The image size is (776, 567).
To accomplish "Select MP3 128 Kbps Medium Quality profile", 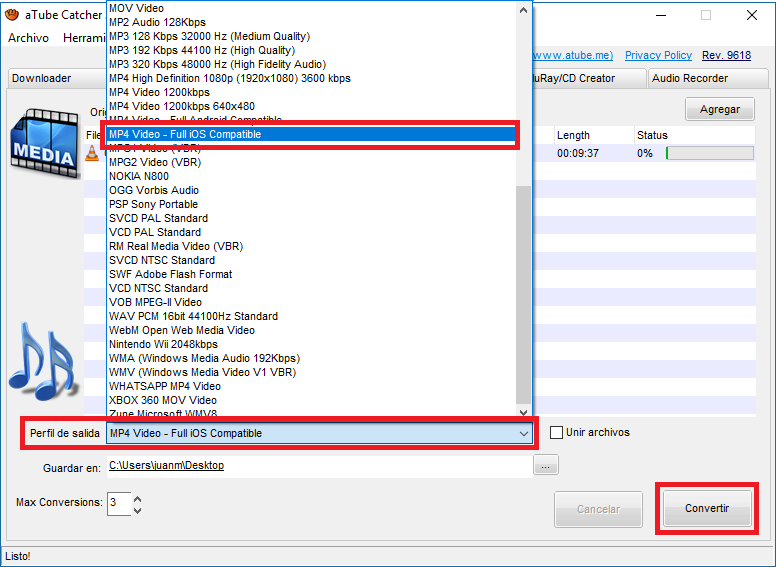I will (311, 36).
